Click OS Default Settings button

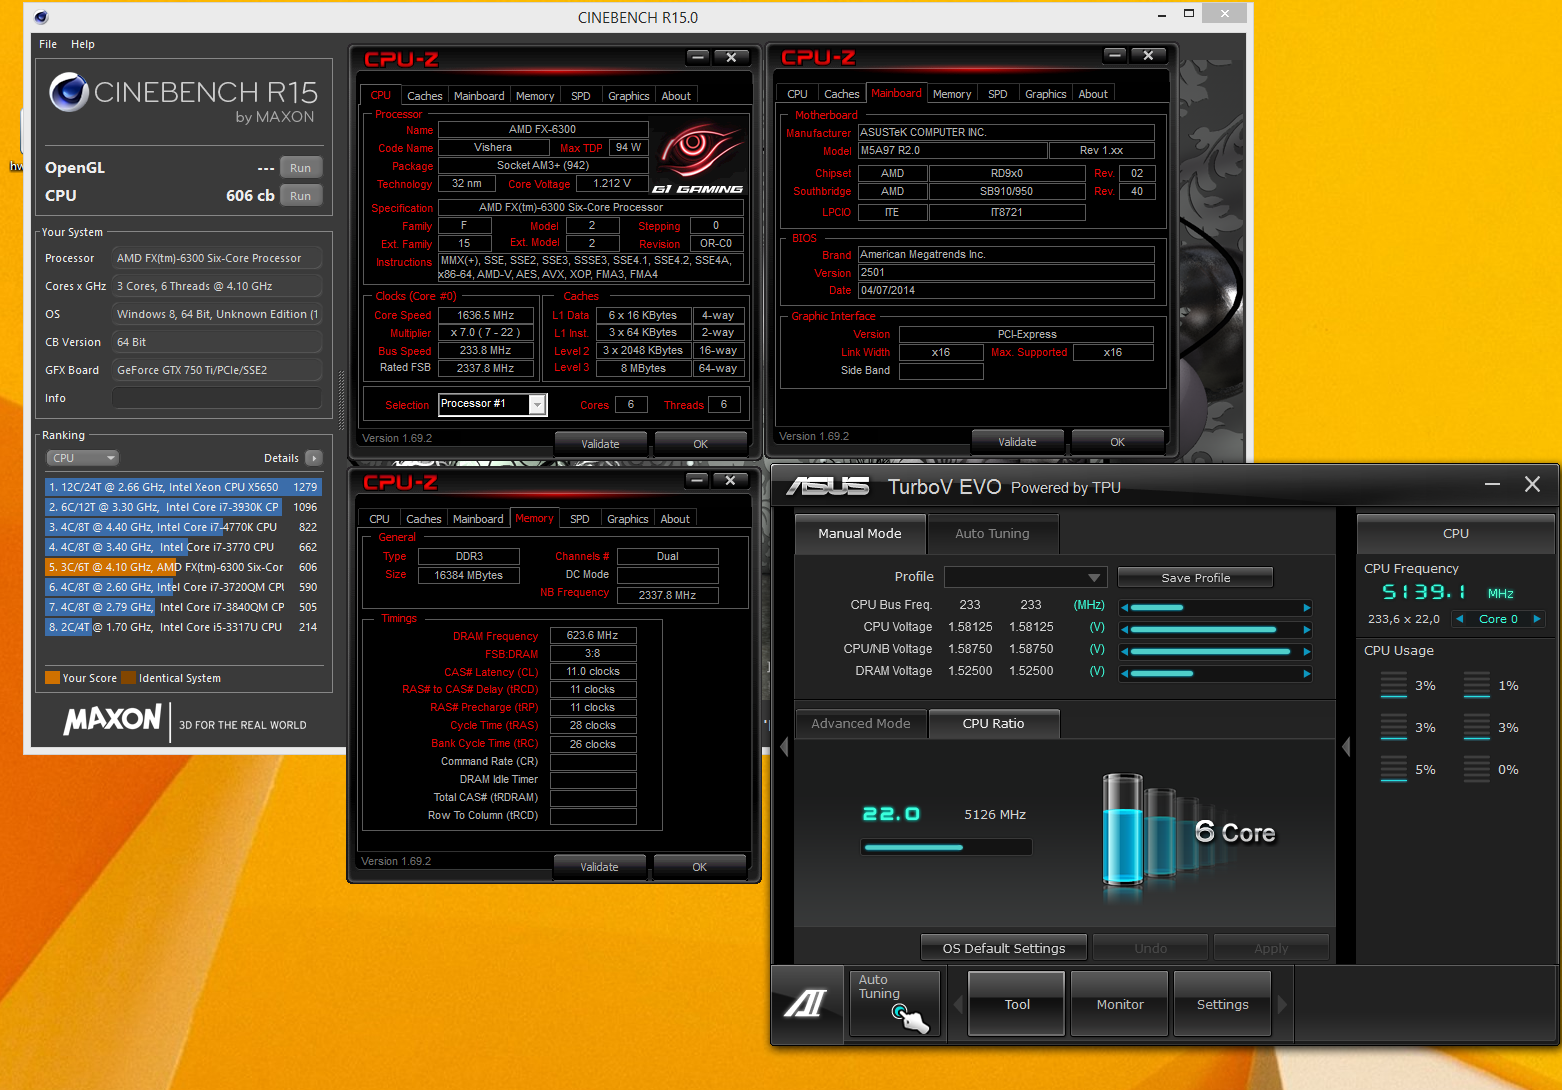point(1004,948)
